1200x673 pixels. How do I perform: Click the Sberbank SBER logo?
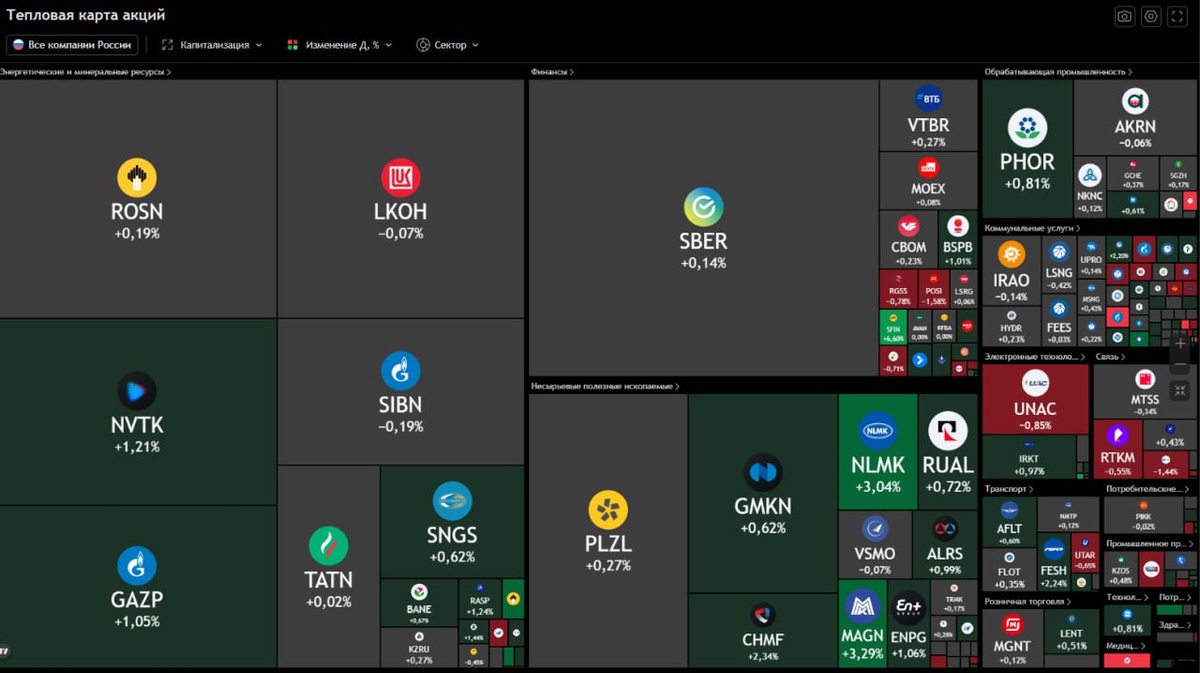703,208
